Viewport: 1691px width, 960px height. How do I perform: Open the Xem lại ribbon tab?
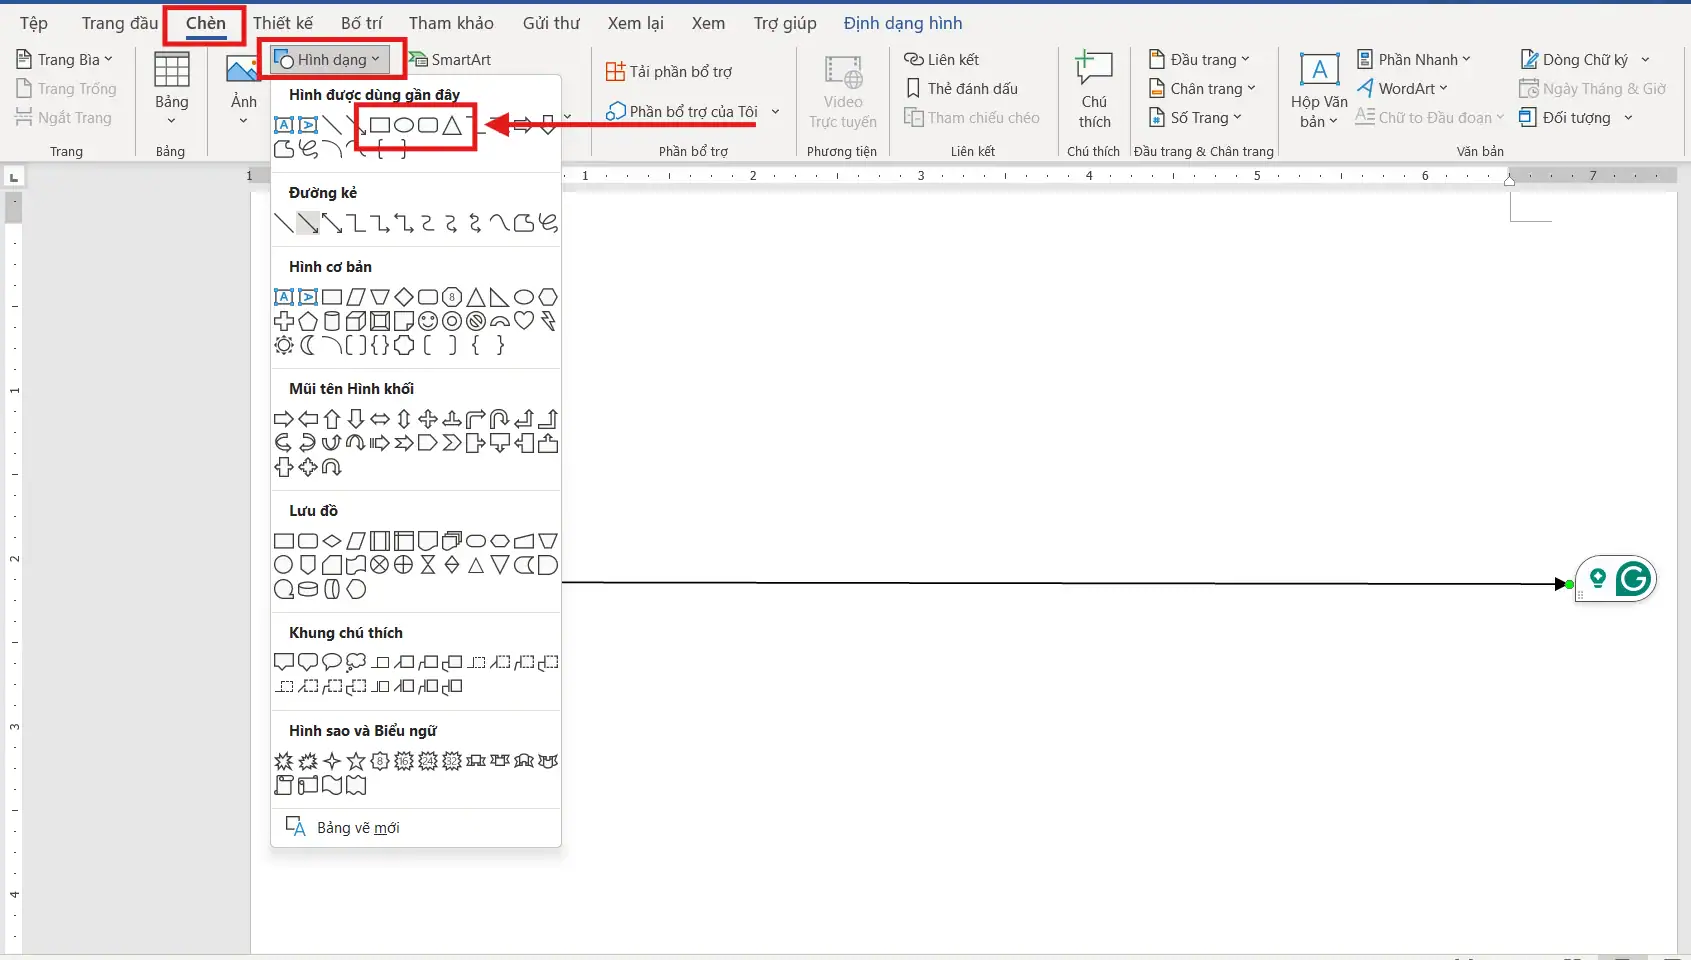click(x=635, y=23)
